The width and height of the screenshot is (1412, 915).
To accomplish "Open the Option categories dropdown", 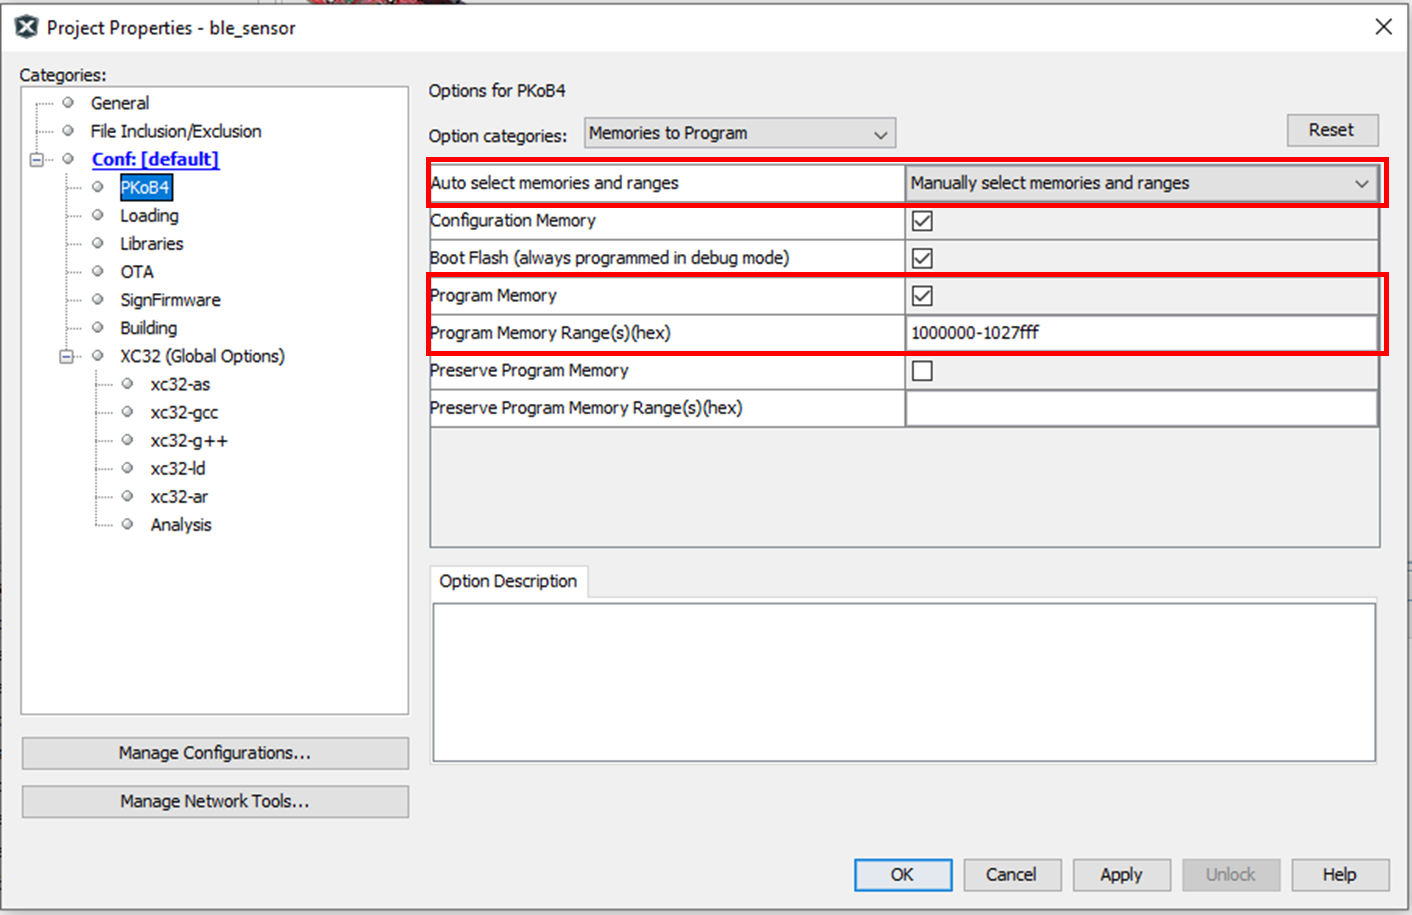I will tap(740, 133).
